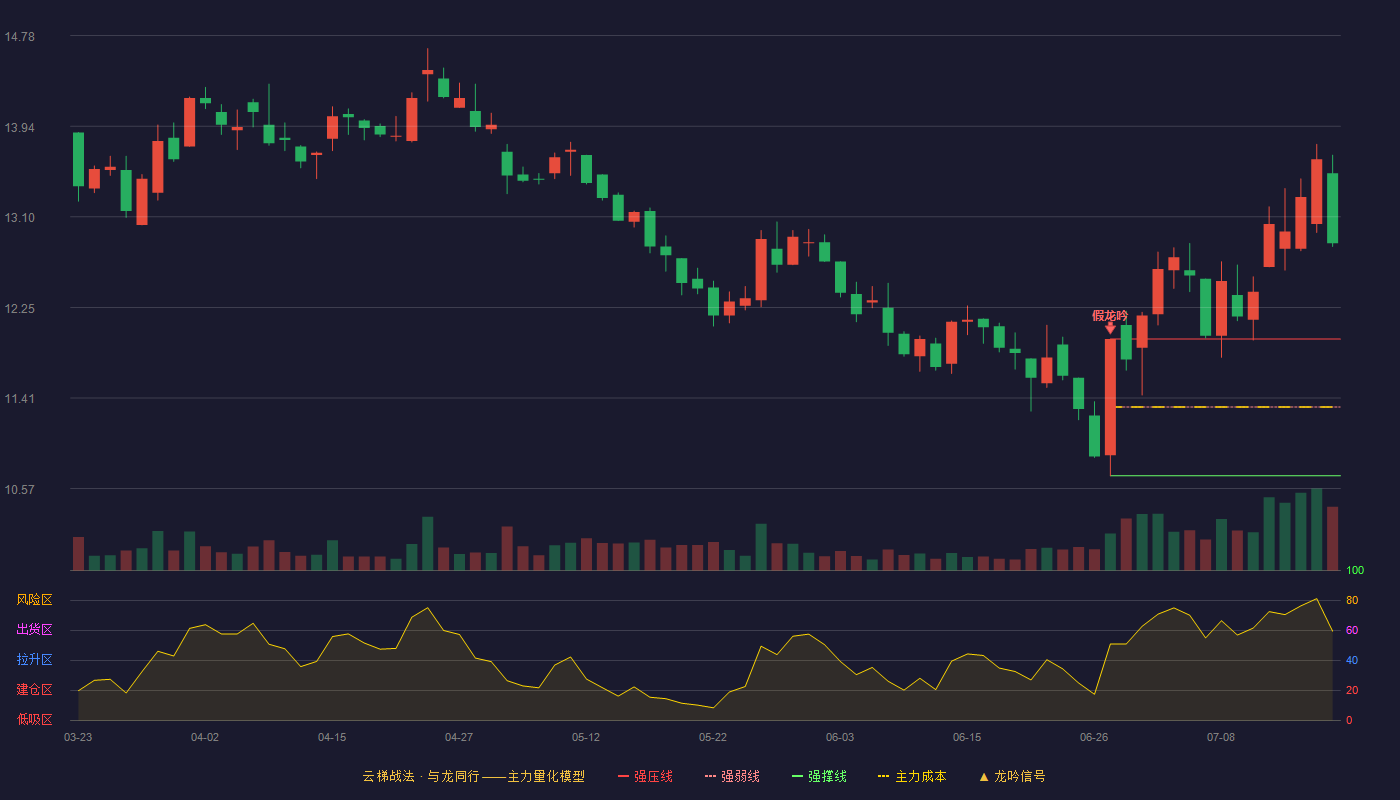Select the tallest green volume bar
This screenshot has width=1400, height=800.
[x=1316, y=529]
